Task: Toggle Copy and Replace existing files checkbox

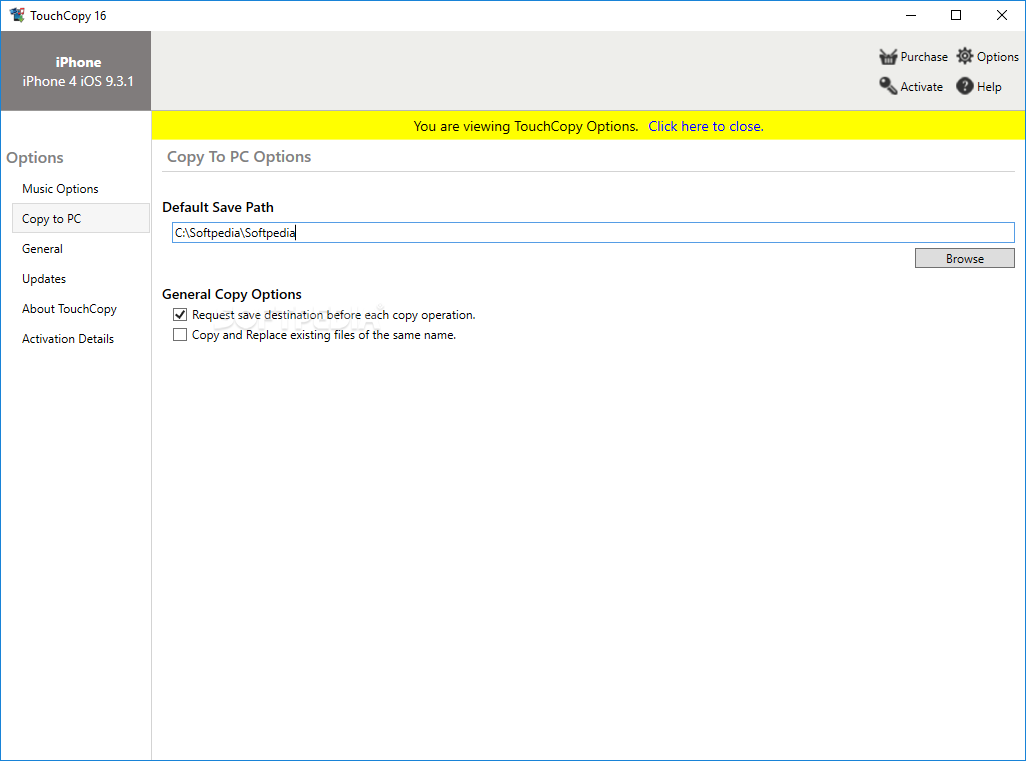Action: tap(180, 334)
